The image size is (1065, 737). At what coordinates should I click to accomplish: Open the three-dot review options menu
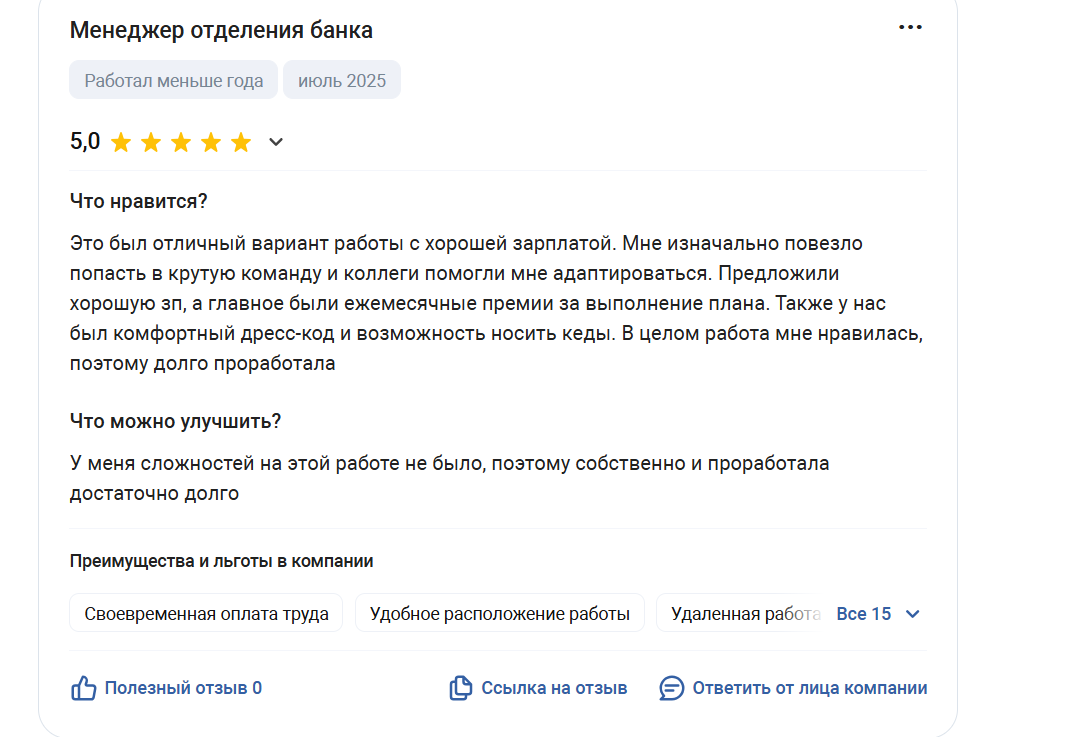click(910, 27)
